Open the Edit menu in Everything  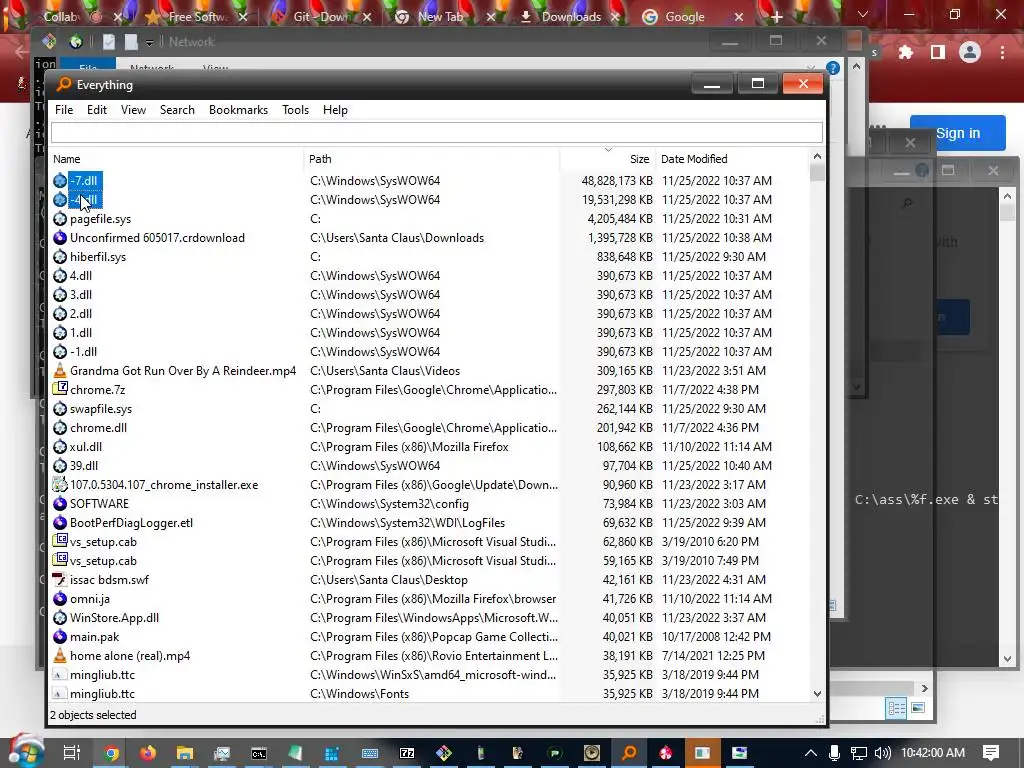97,110
